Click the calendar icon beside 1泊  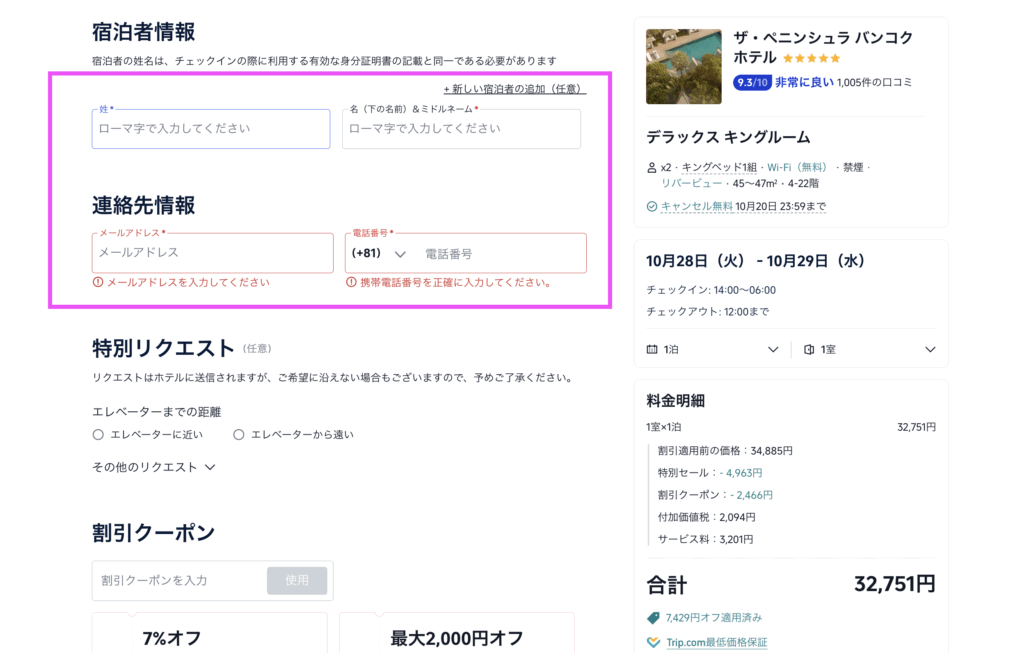pos(652,350)
